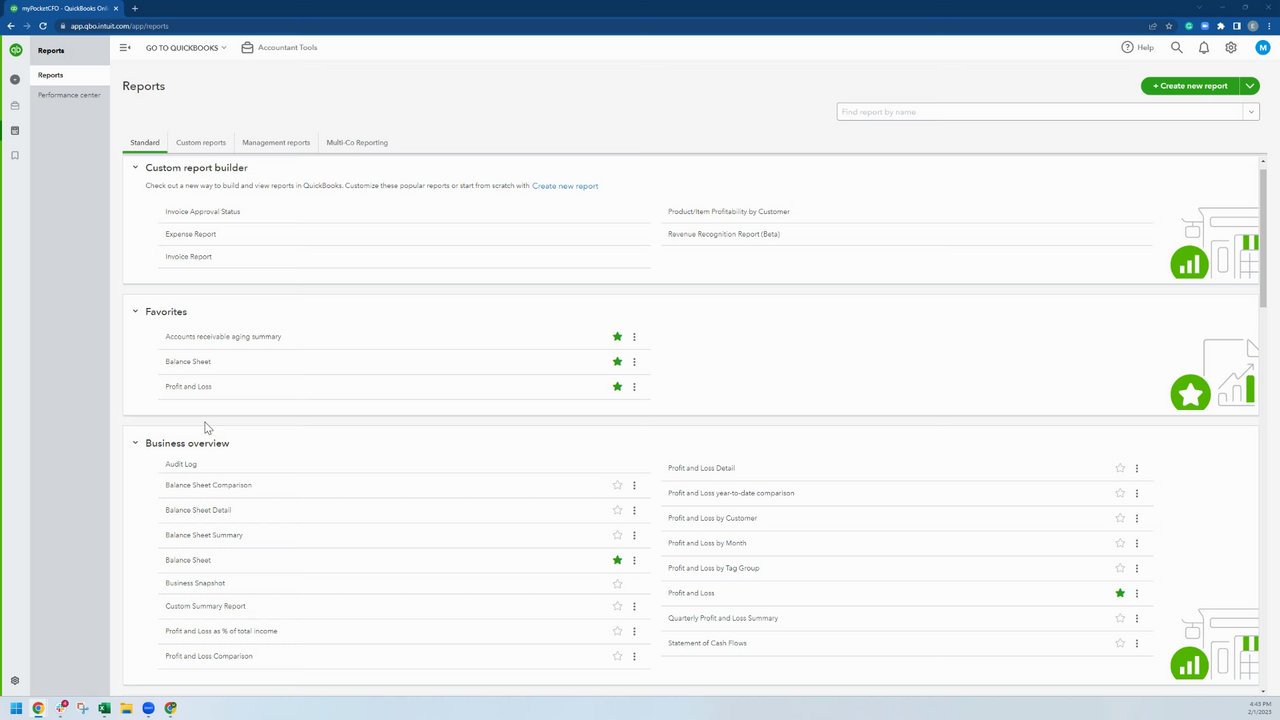Viewport: 1280px width, 720px height.
Task: Open the Invoice Report
Action: point(189,257)
